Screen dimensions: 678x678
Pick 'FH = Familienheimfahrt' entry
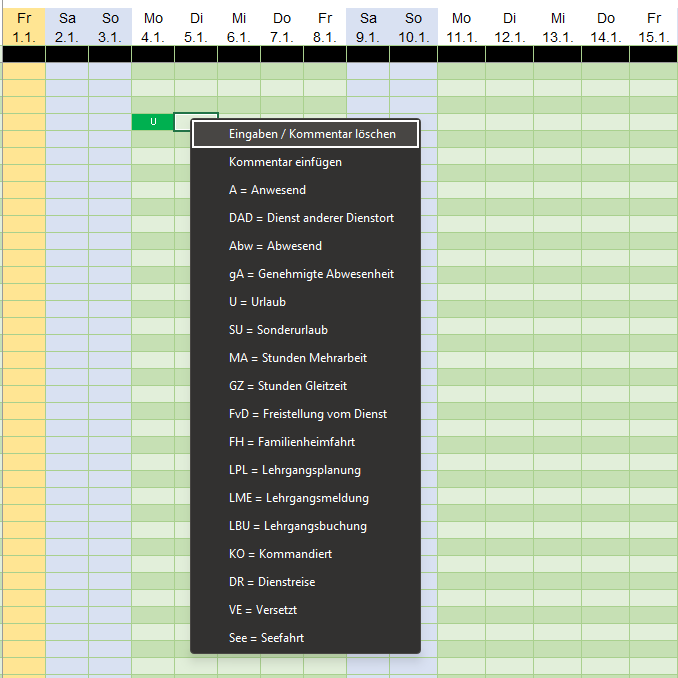(x=305, y=442)
